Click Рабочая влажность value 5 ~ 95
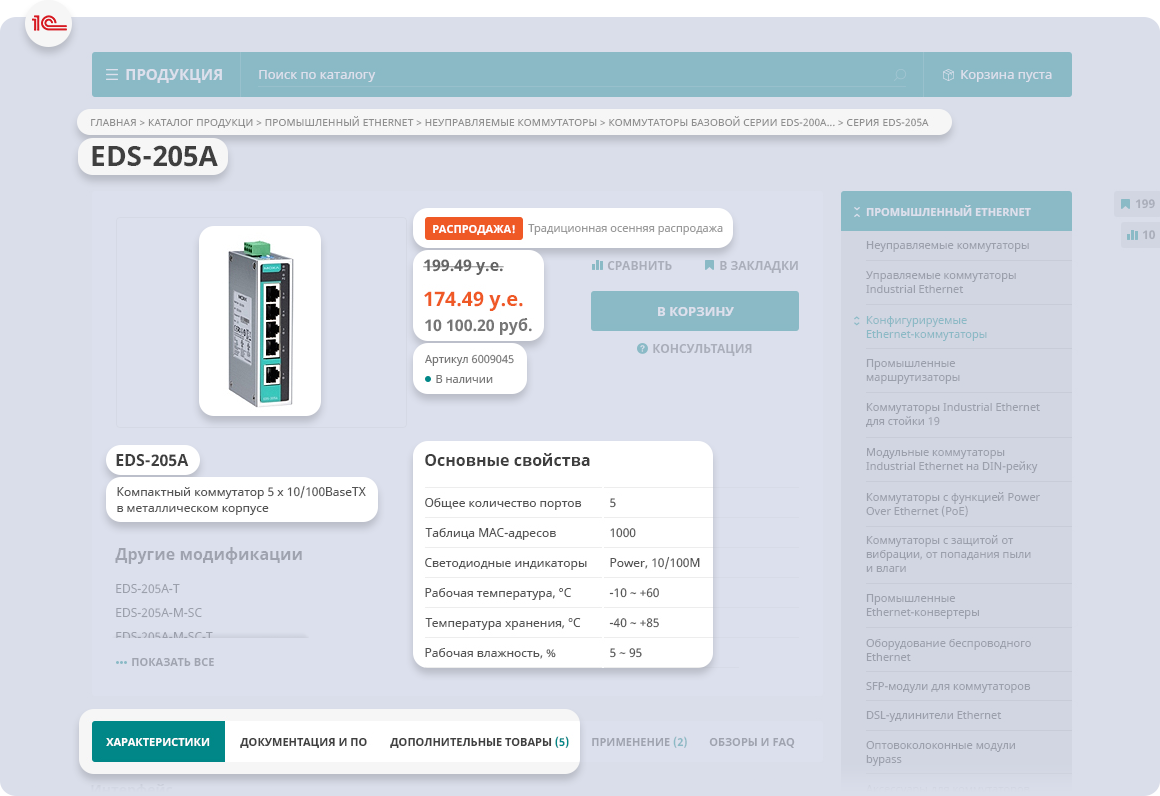 626,653
